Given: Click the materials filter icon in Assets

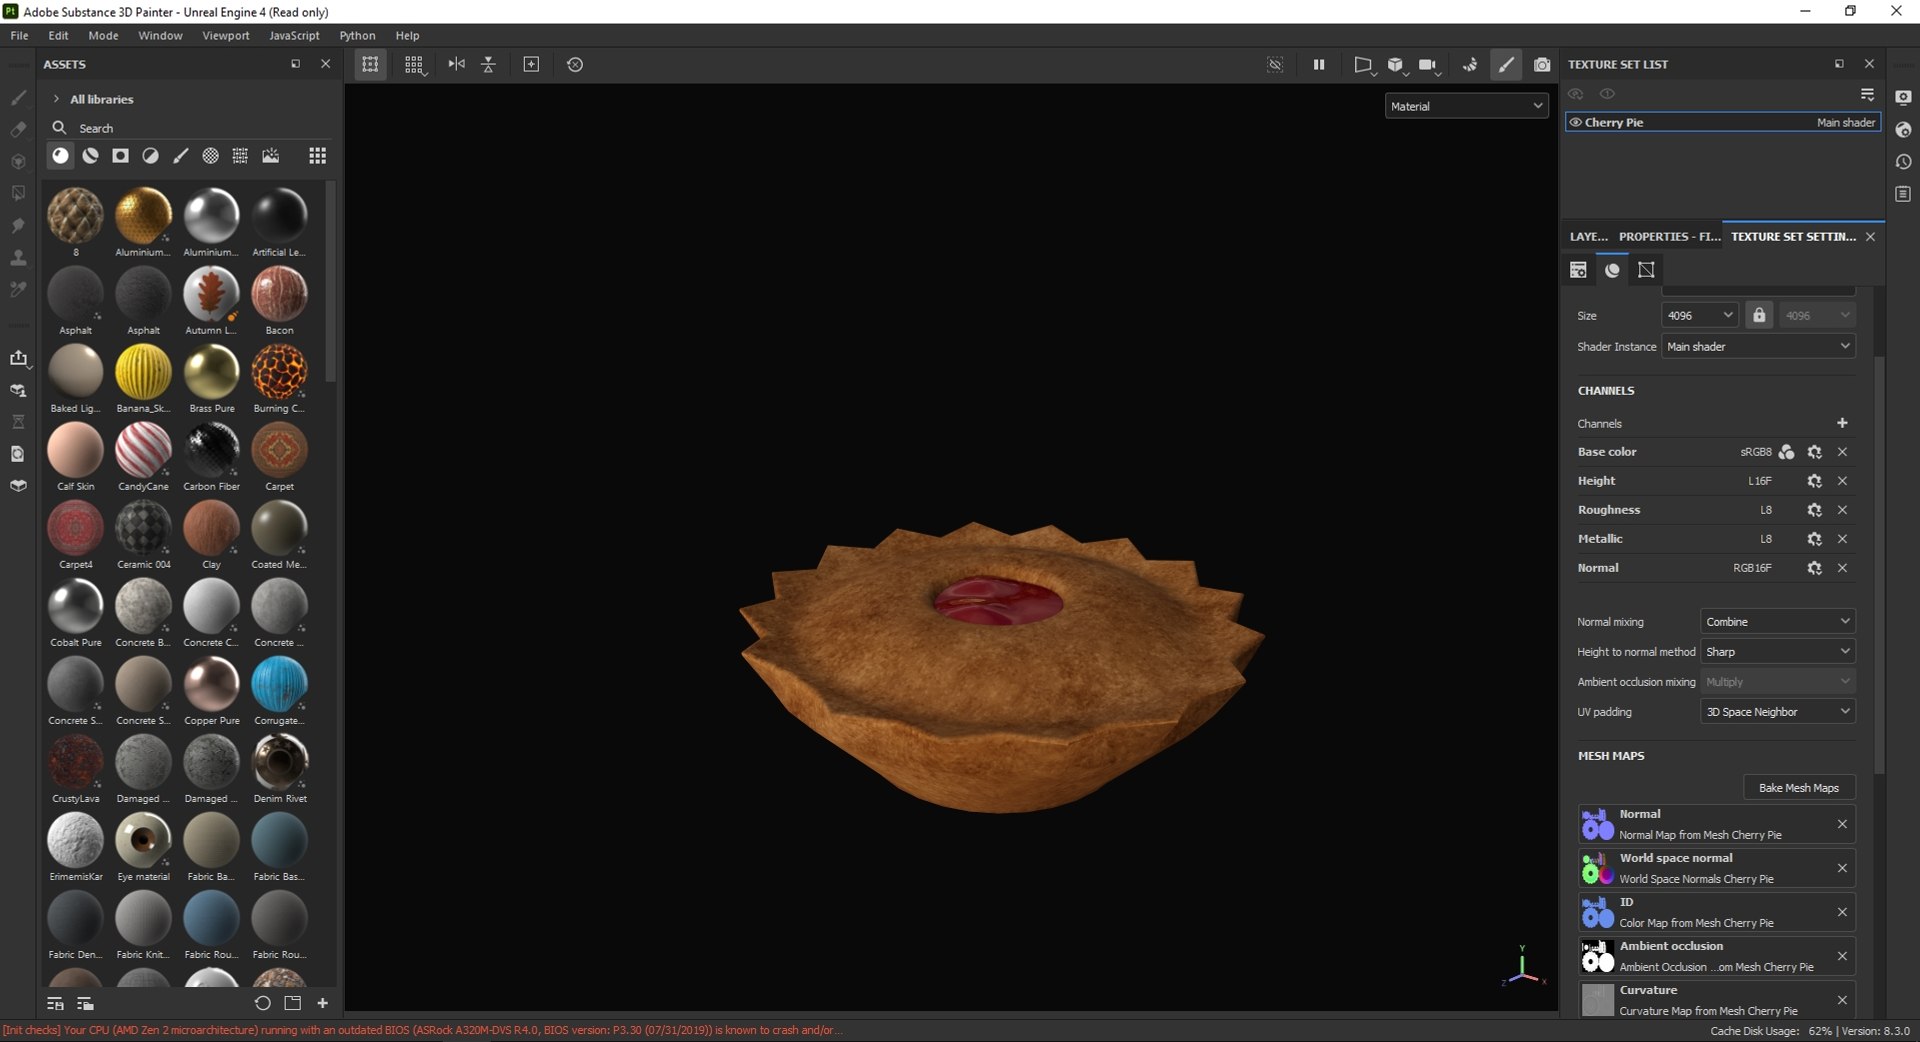Looking at the screenshot, I should [61, 156].
